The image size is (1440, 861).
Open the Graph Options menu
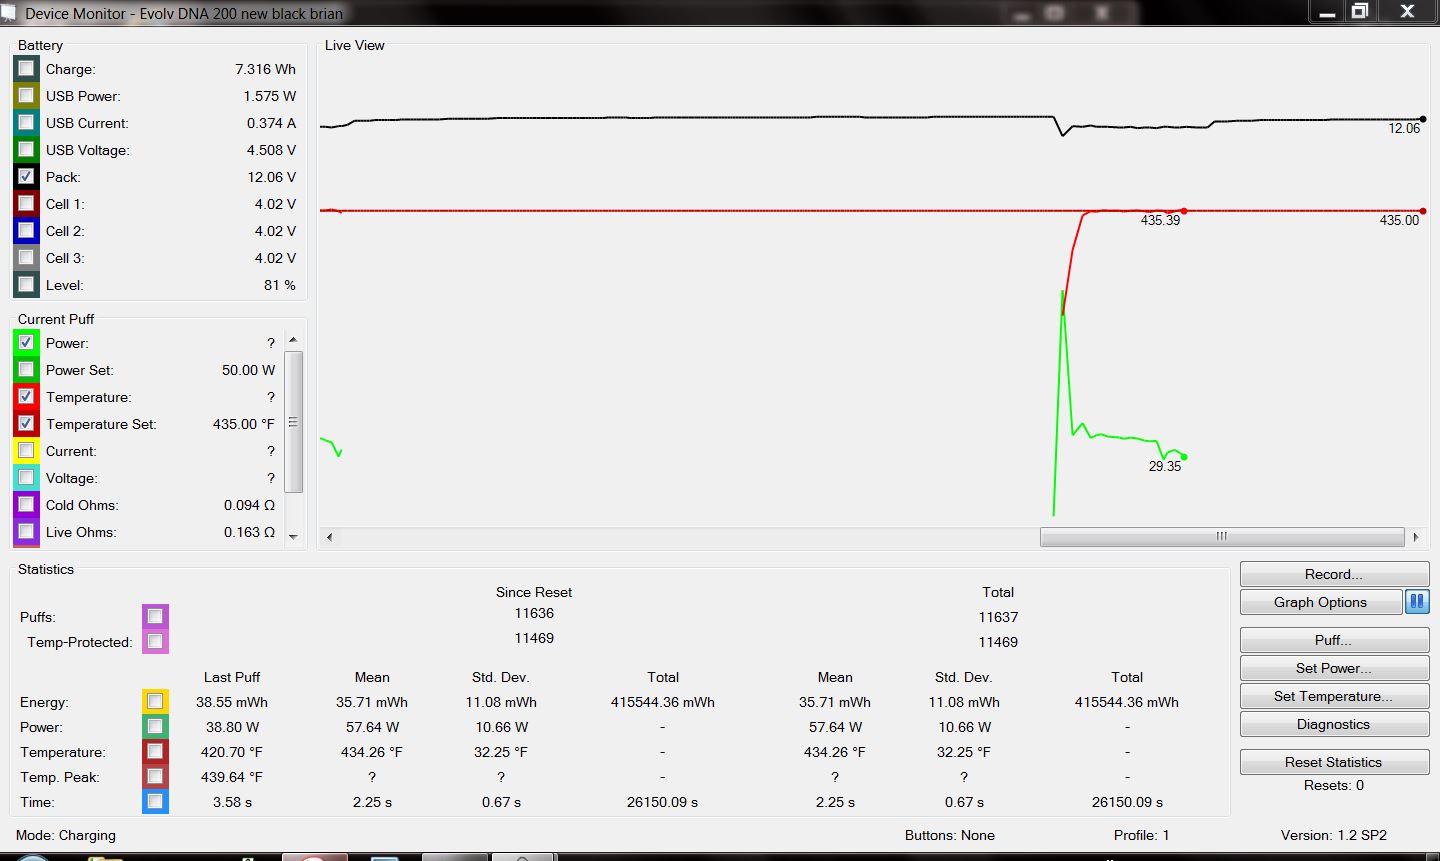(1320, 602)
